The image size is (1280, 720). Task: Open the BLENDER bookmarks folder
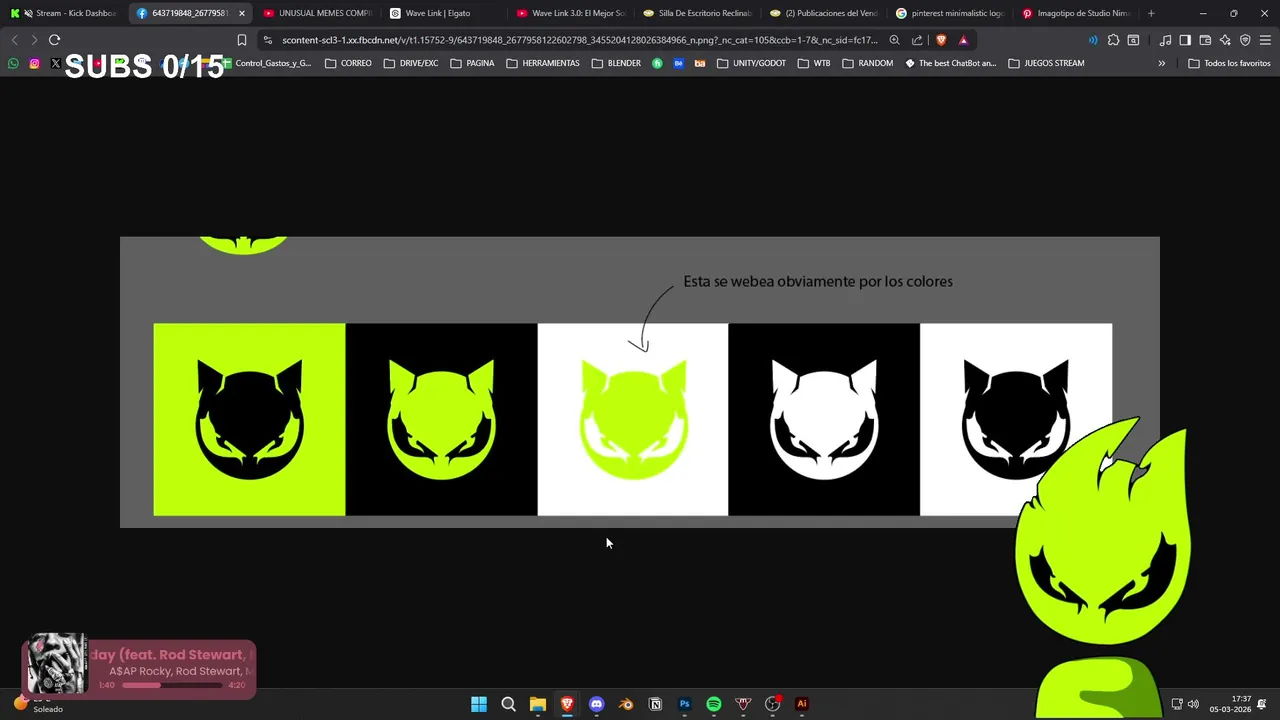click(616, 63)
